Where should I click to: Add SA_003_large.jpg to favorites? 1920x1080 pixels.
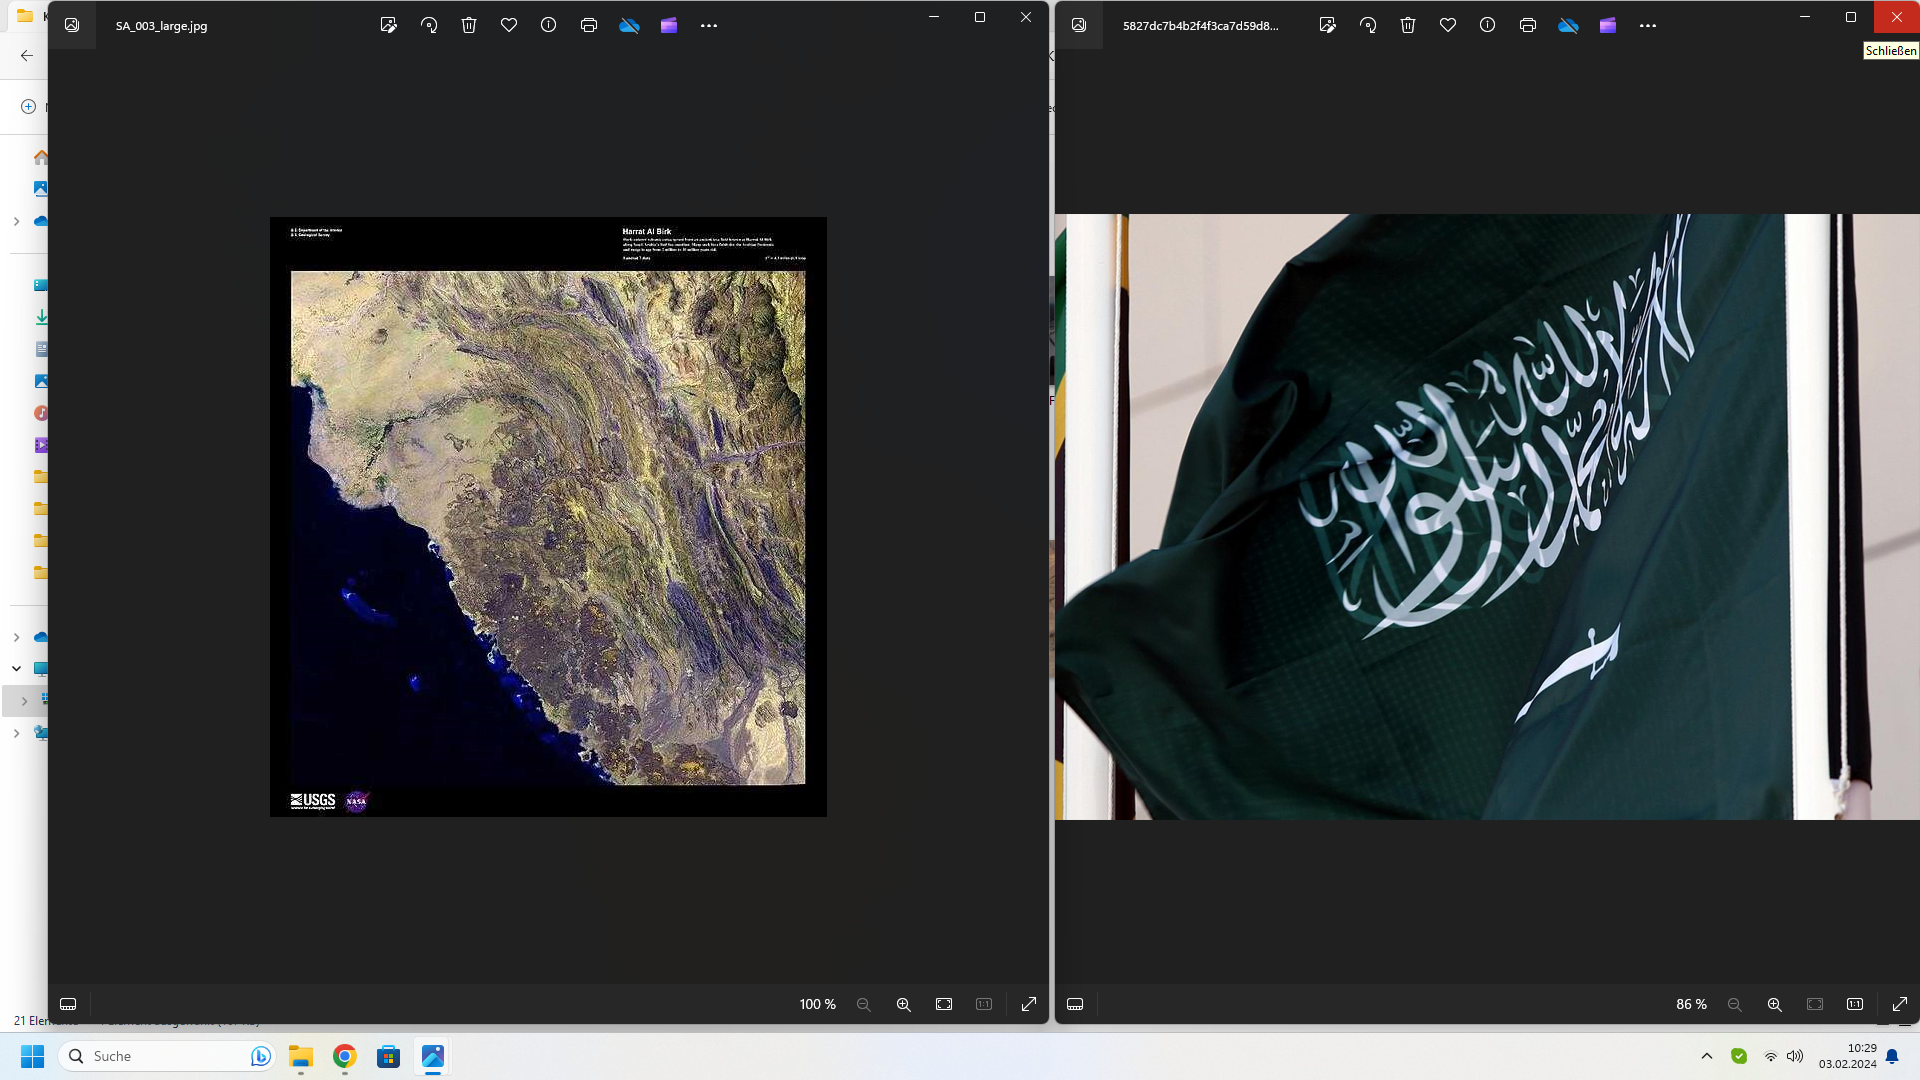click(509, 26)
